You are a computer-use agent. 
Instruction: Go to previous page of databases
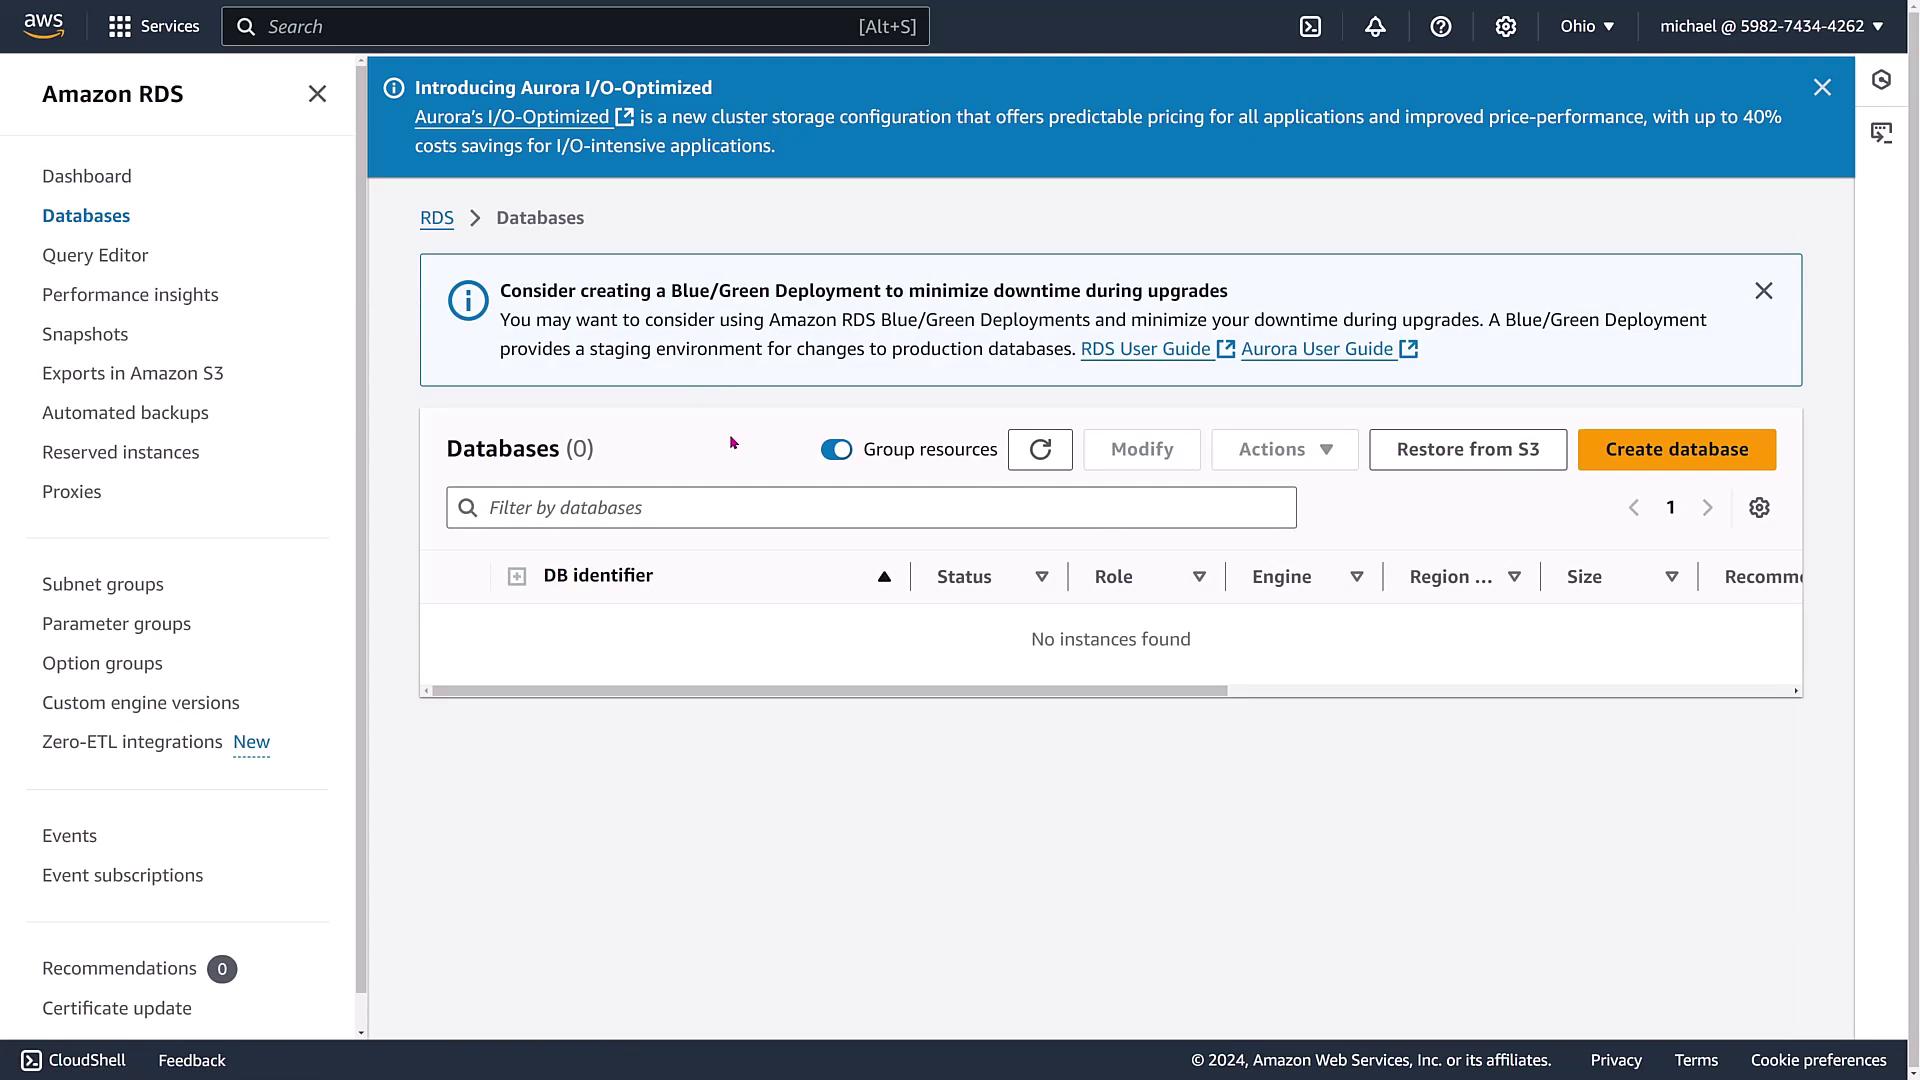[x=1634, y=508]
